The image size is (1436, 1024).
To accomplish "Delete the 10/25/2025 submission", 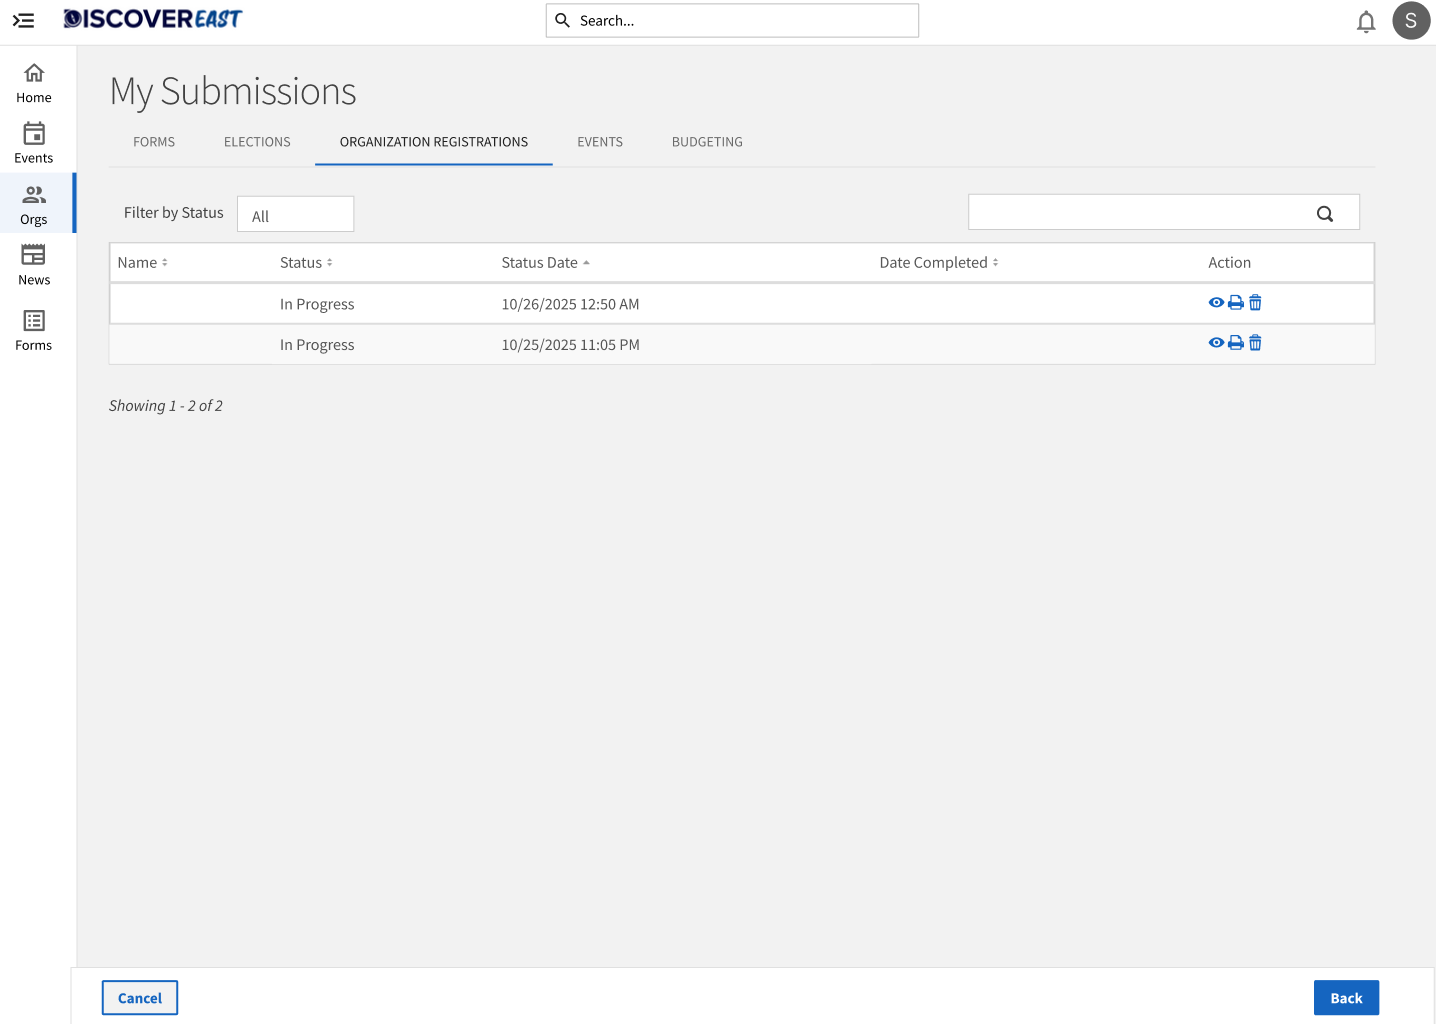I will pos(1255,343).
